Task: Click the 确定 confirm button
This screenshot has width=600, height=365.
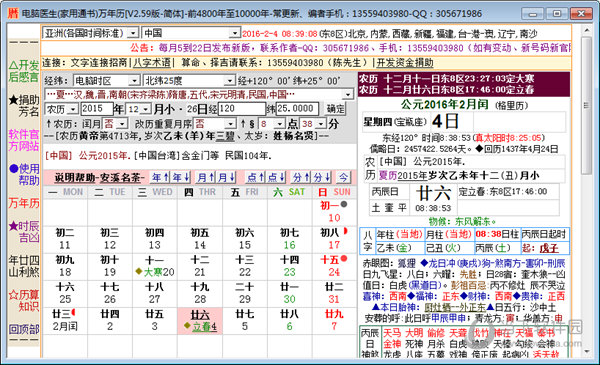Action: [335, 109]
